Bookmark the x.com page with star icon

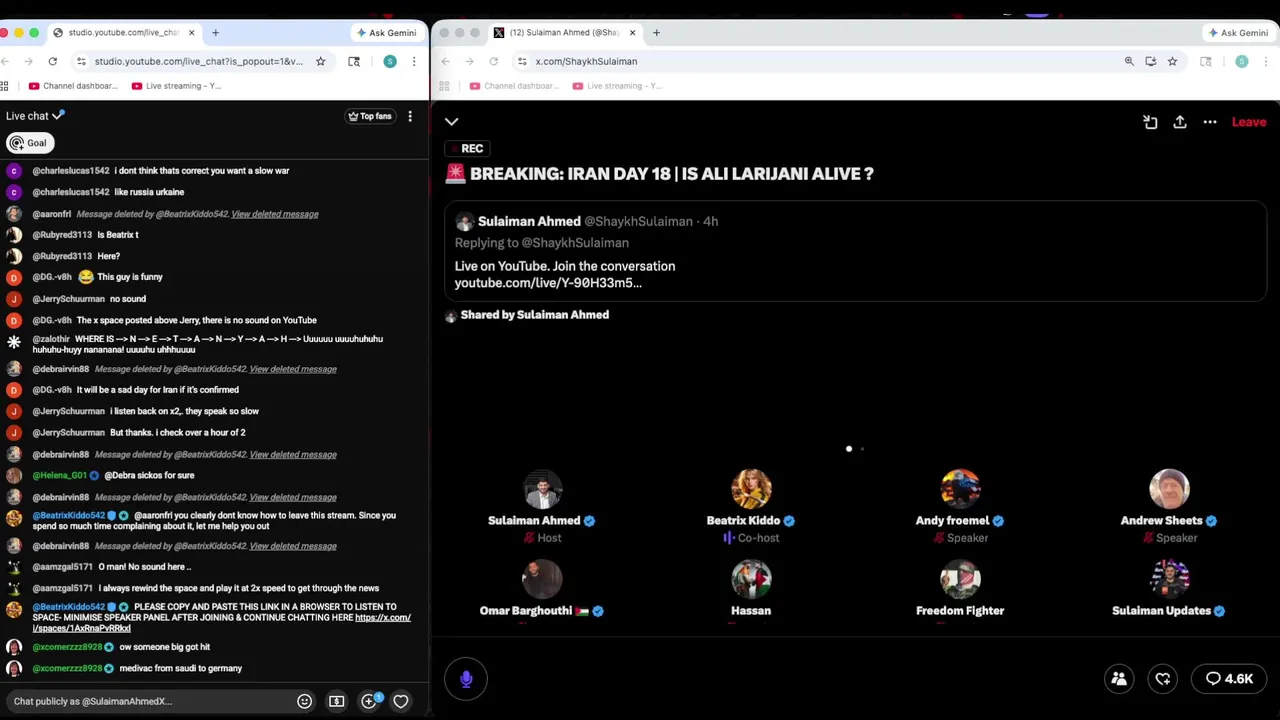point(1172,61)
